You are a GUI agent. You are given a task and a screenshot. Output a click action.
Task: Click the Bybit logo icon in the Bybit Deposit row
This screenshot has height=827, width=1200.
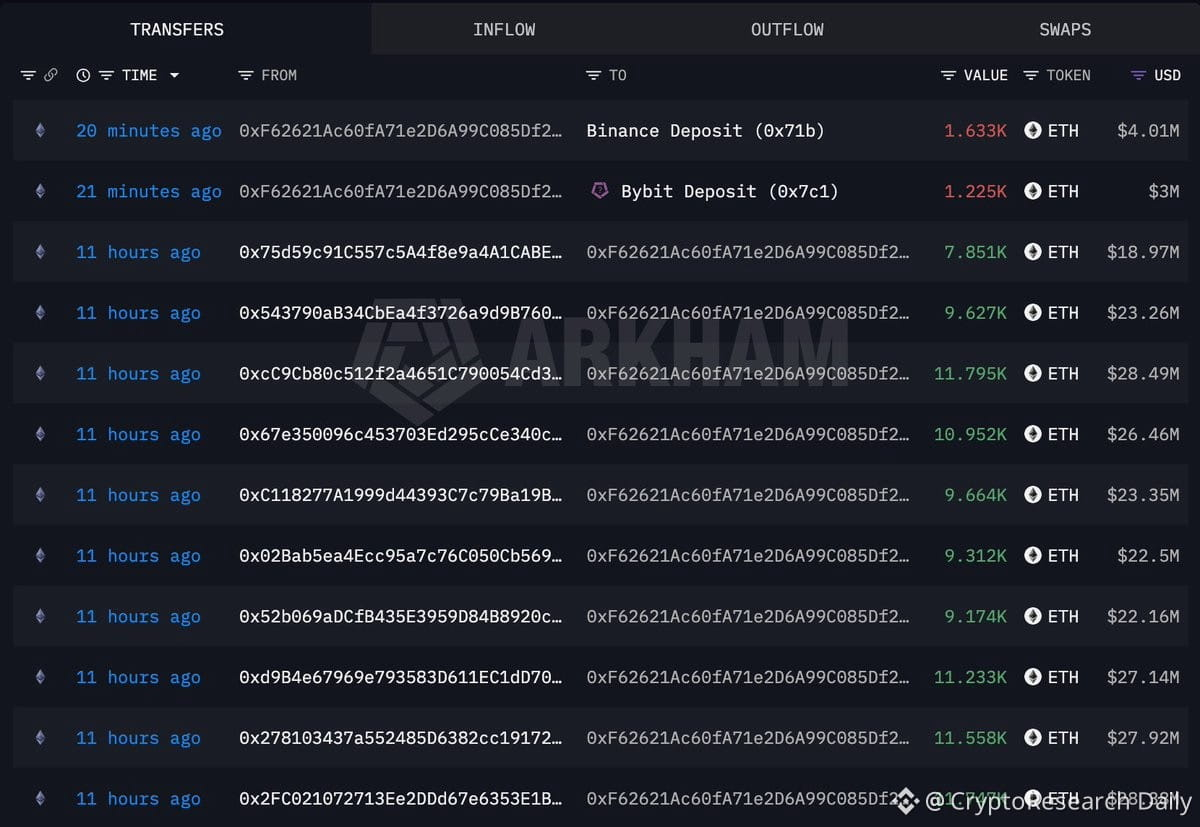pos(600,190)
